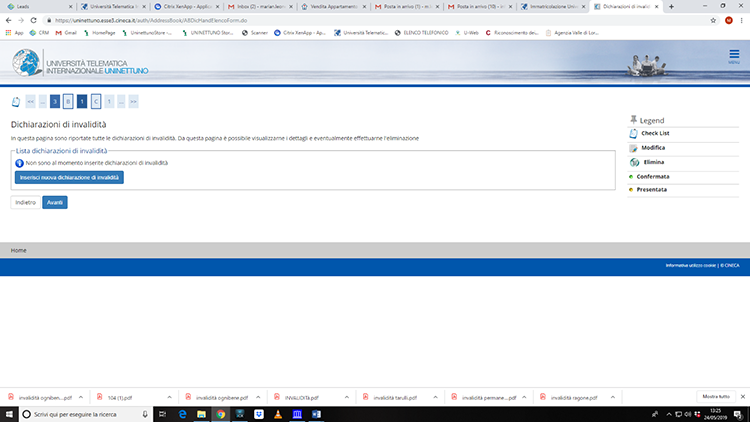Jump to step 3 in the wizard
This screenshot has width=750, height=422.
(55, 101)
